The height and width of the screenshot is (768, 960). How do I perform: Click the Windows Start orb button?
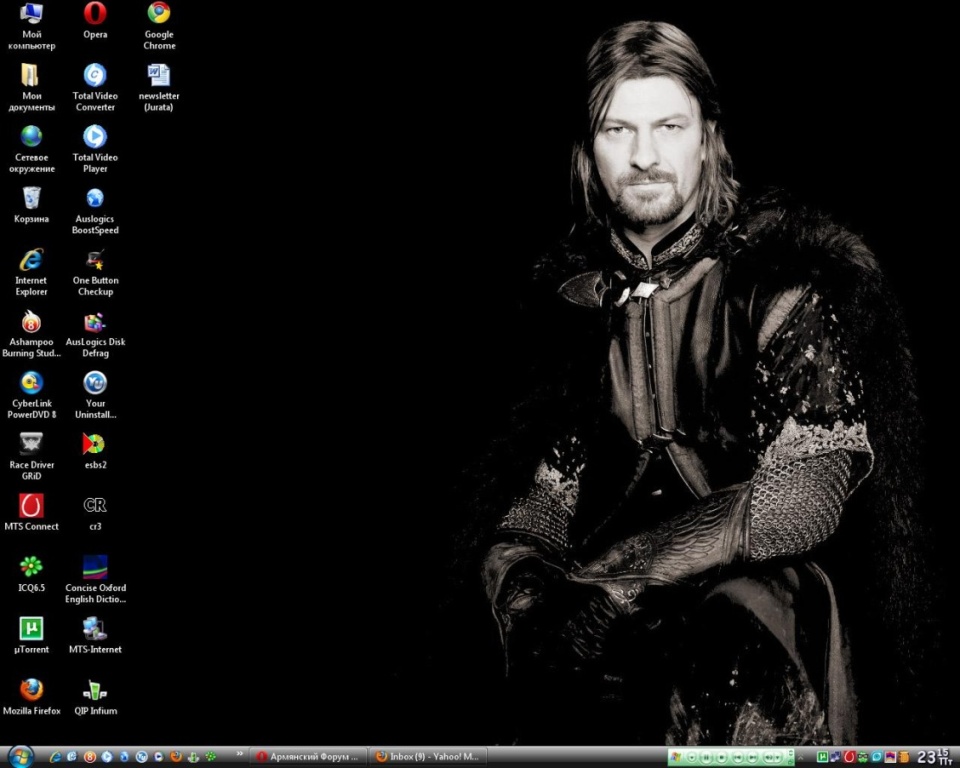pyautogui.click(x=19, y=756)
